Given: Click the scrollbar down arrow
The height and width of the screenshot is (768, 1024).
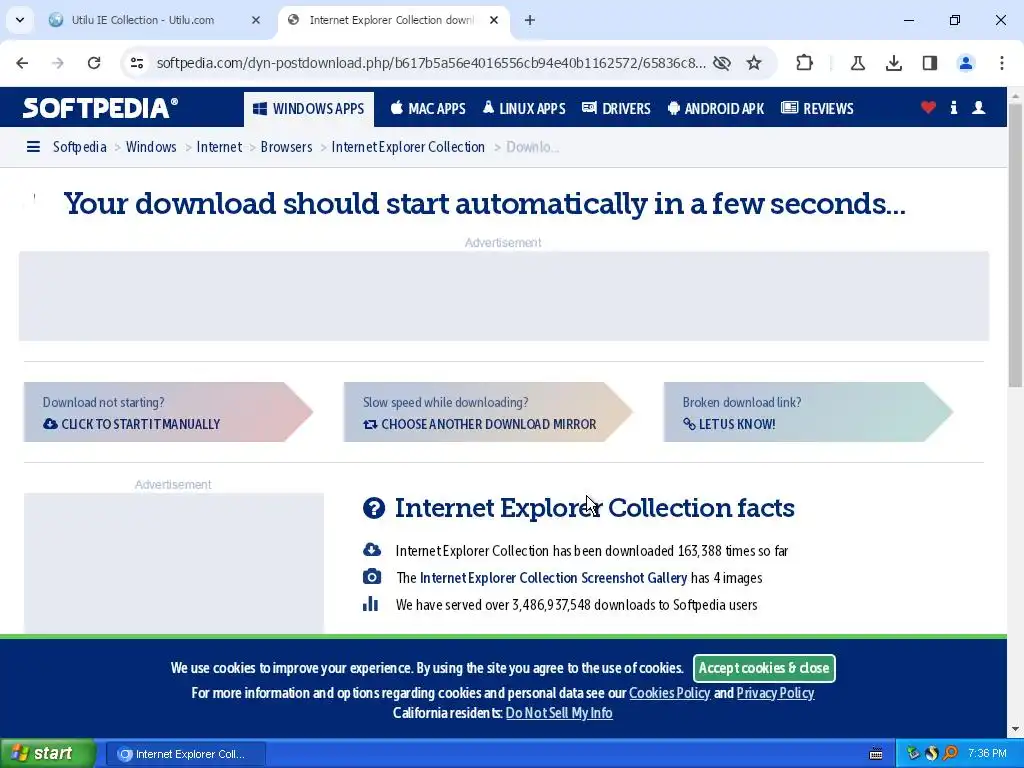Looking at the screenshot, I should (1016, 729).
